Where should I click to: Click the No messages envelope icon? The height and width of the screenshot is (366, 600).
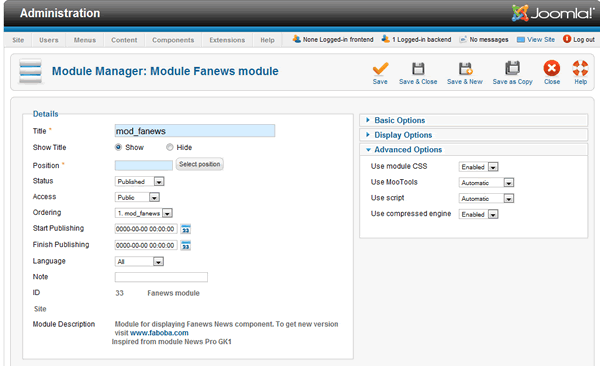(463, 39)
